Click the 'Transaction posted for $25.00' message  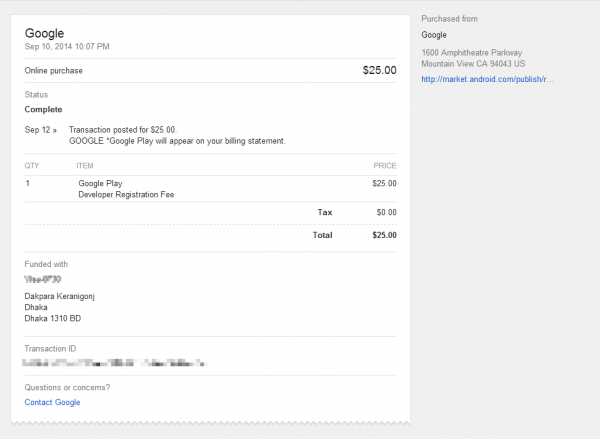coord(123,130)
